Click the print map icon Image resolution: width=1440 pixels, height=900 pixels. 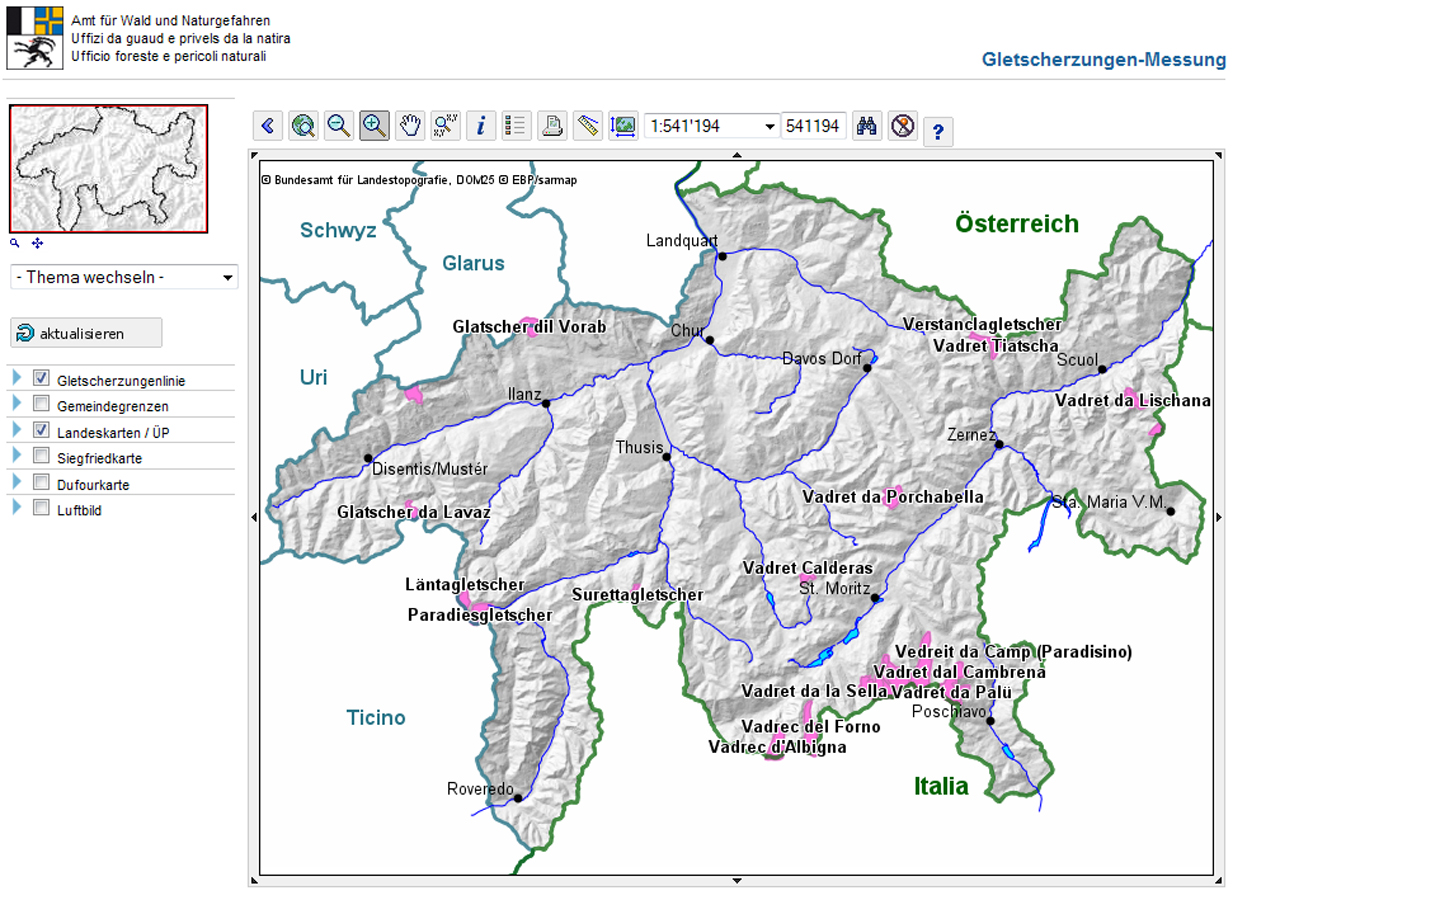pyautogui.click(x=552, y=126)
